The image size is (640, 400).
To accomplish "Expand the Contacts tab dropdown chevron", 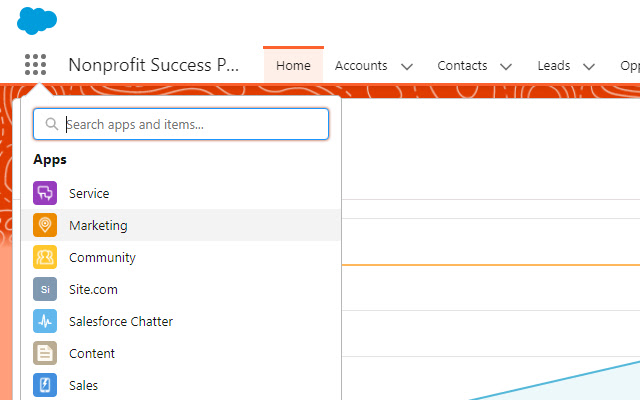I will click(506, 67).
